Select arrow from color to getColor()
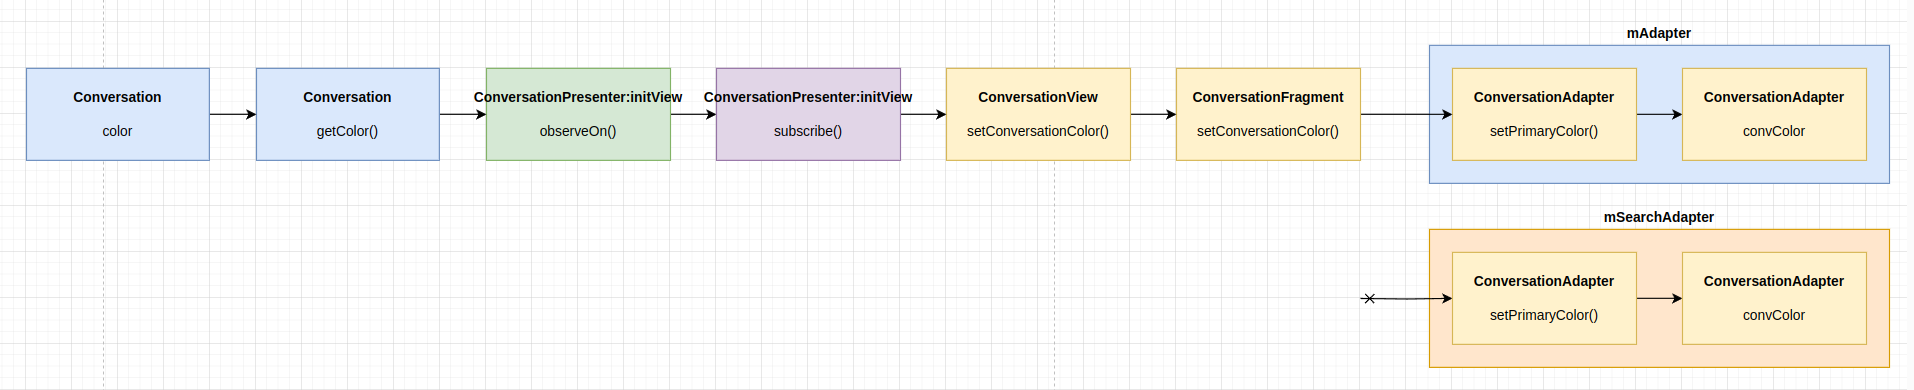 point(233,114)
